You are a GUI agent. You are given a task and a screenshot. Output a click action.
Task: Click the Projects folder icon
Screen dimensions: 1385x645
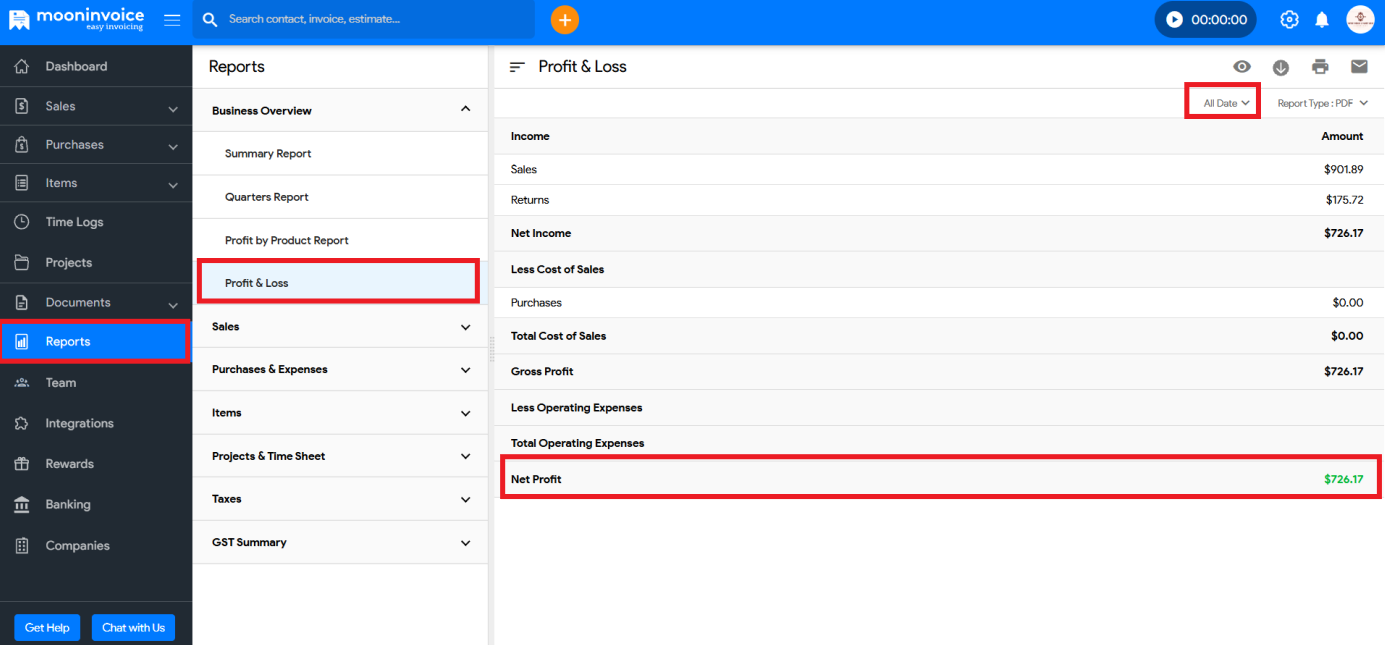pos(22,262)
